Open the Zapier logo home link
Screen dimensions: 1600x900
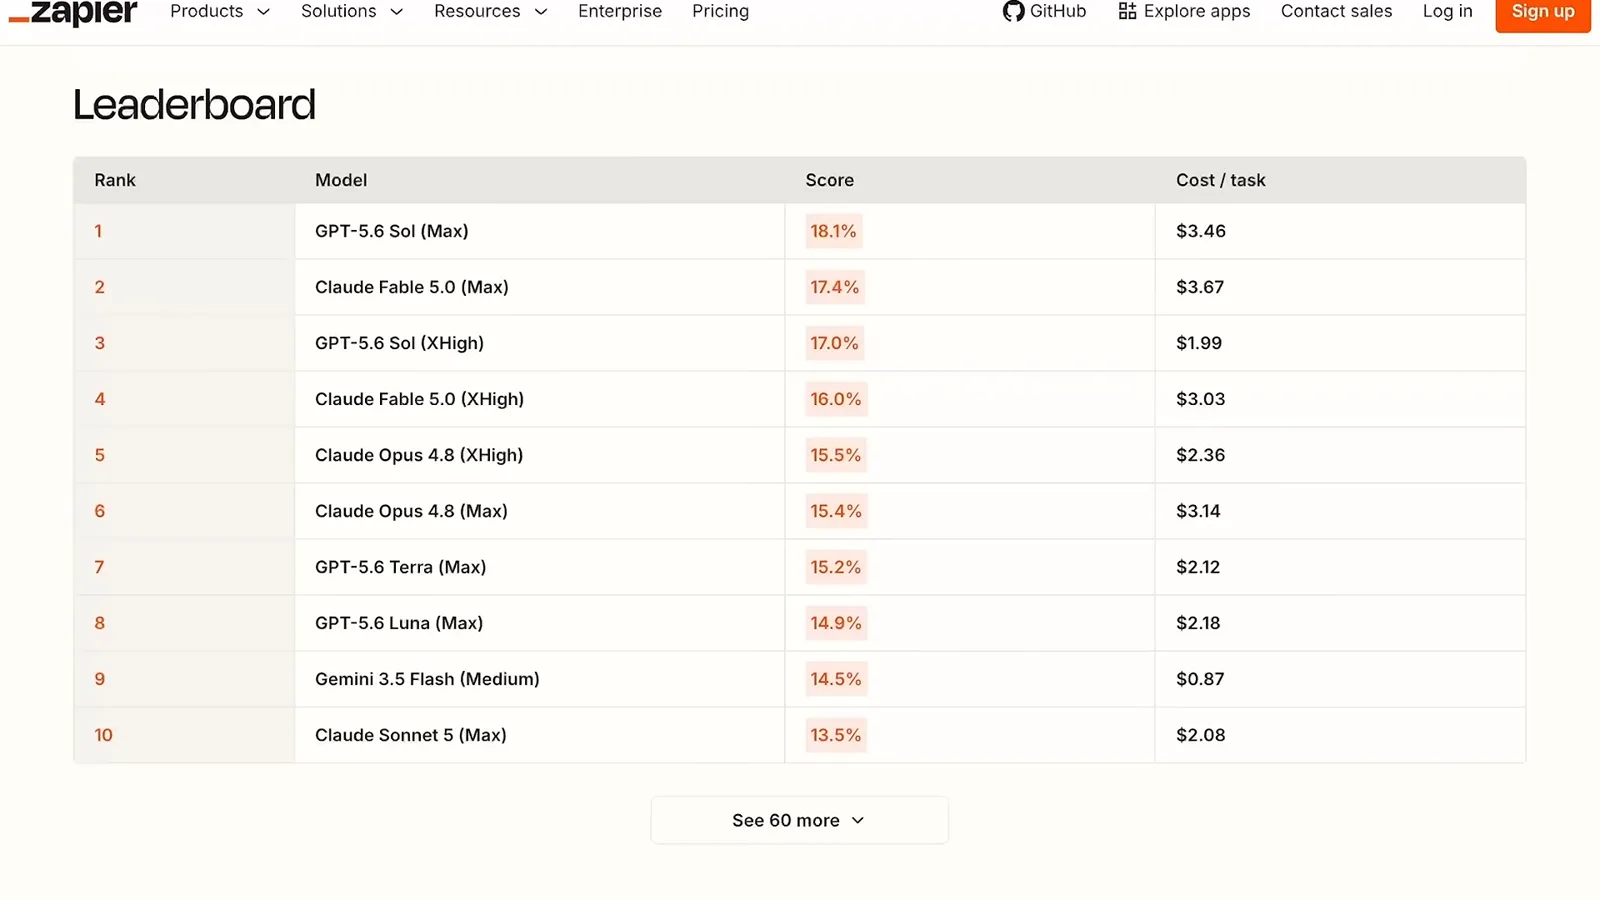(x=73, y=13)
